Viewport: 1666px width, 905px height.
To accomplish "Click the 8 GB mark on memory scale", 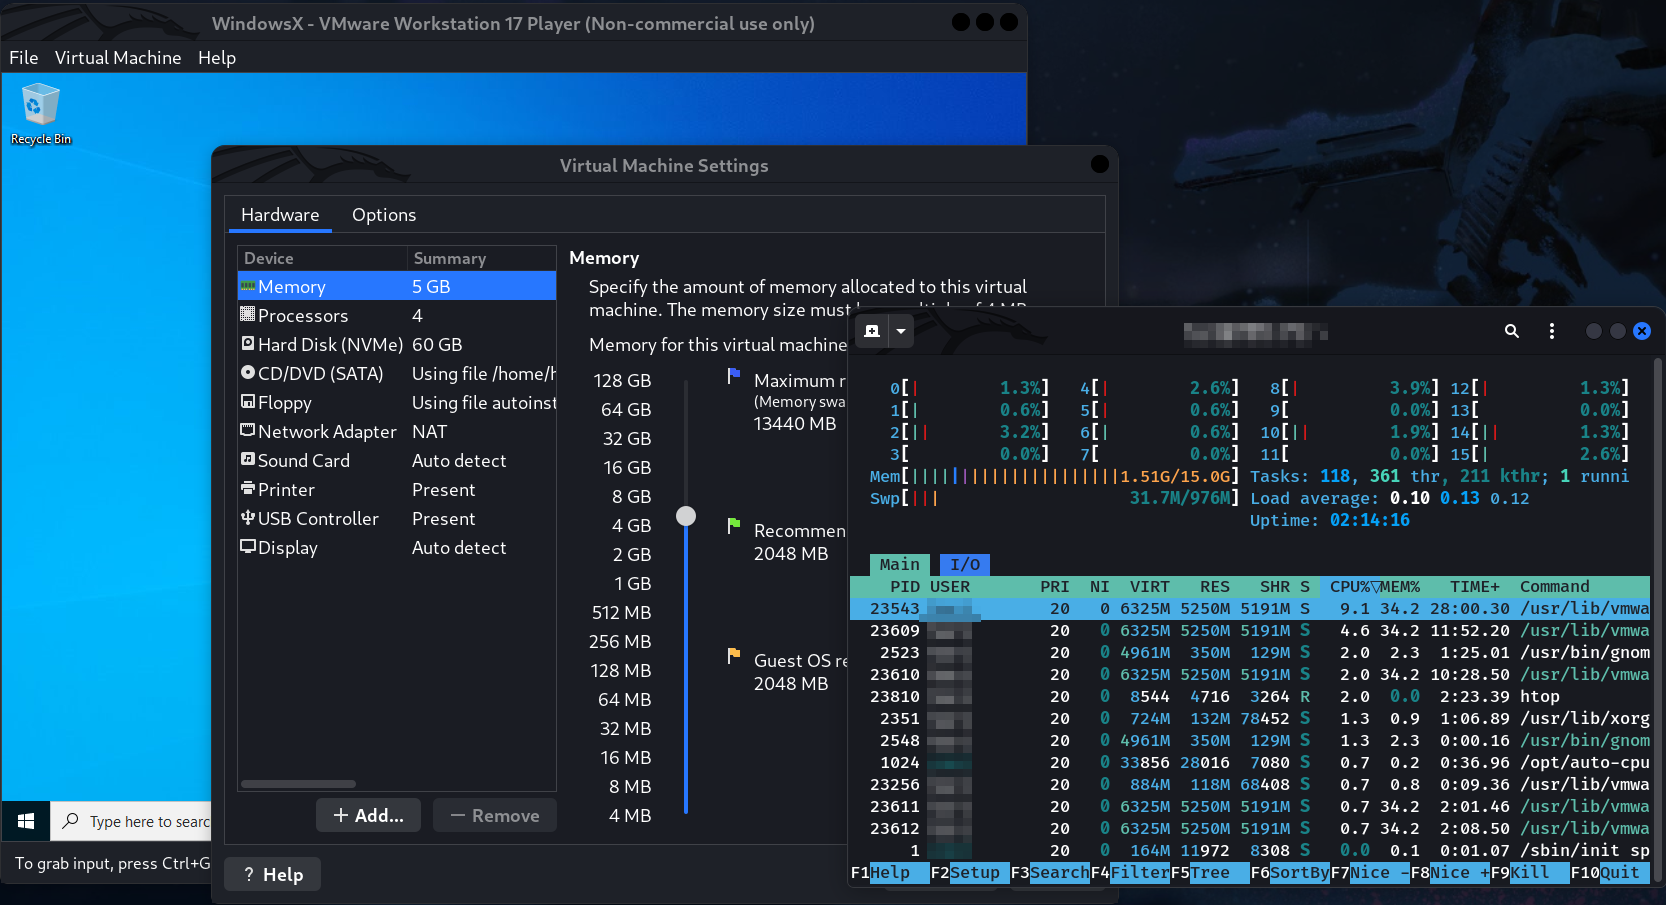I will [631, 496].
